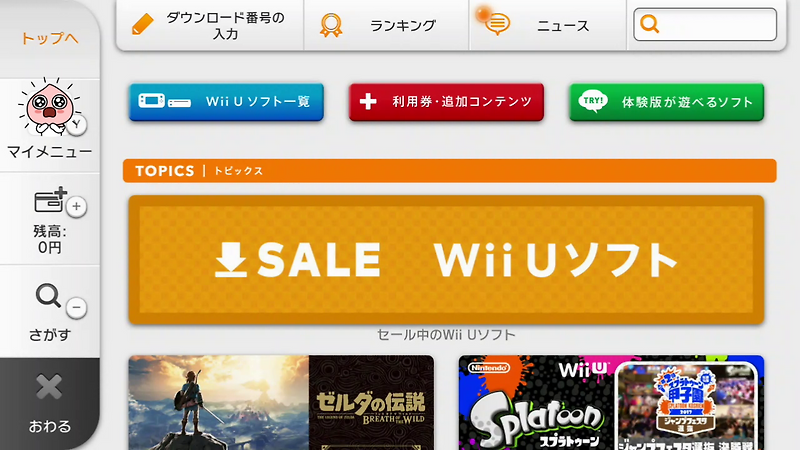800x450 pixels.
Task: Close the eShop with the X icon
Action: tap(49, 387)
